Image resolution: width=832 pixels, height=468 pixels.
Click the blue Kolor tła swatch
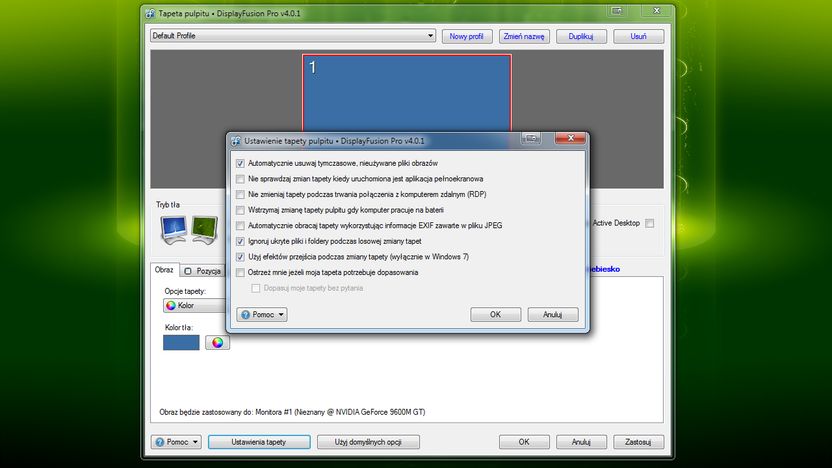[181, 342]
